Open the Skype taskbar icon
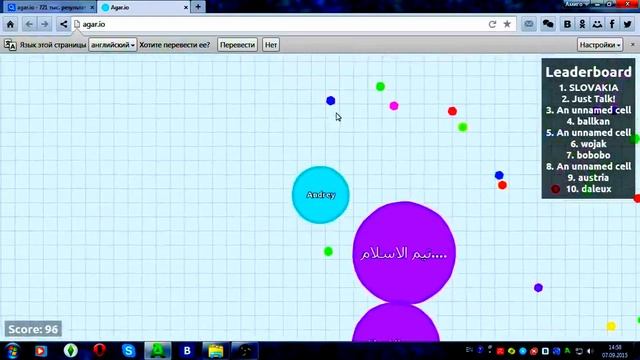Viewport: 640px width, 360px height. 129,351
